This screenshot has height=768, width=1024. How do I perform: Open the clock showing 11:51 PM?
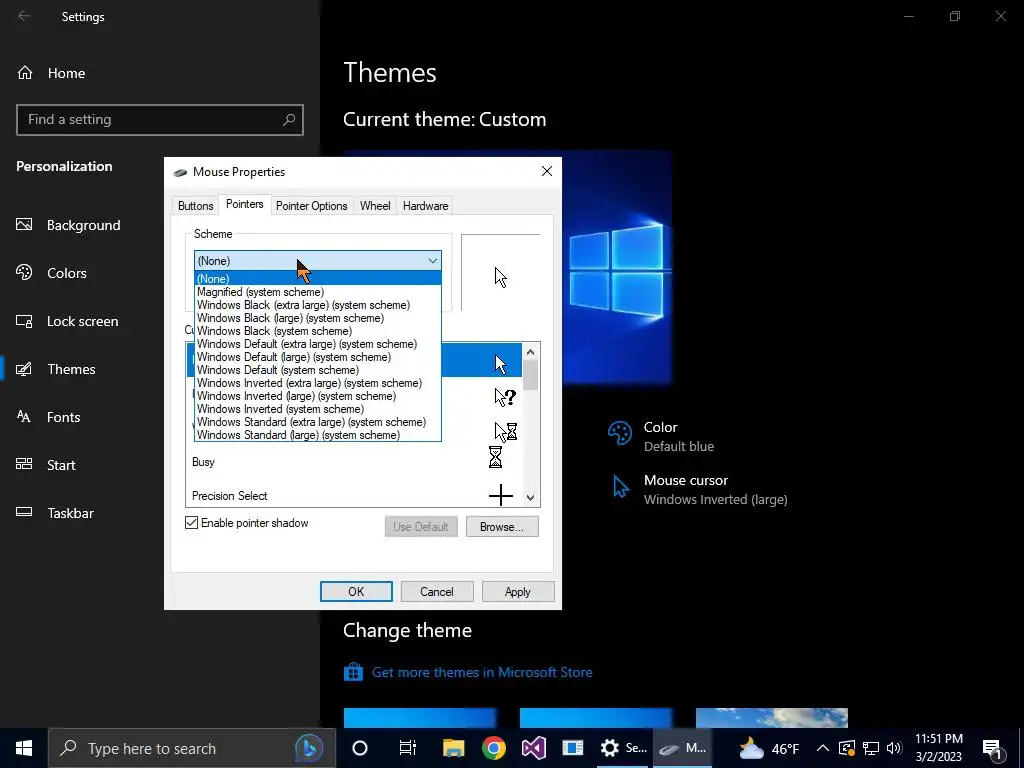click(938, 748)
